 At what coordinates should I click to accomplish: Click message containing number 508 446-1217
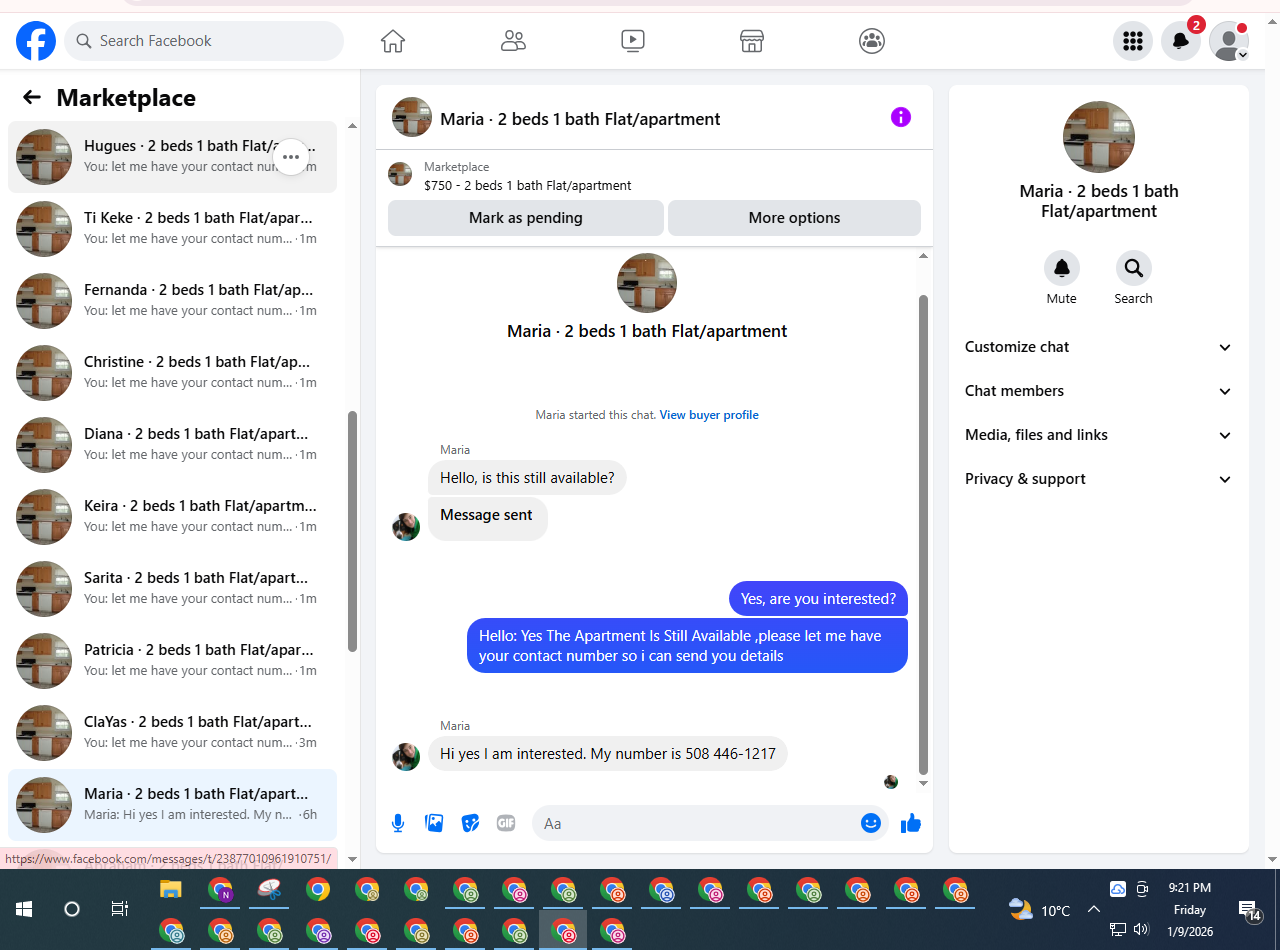click(x=608, y=754)
